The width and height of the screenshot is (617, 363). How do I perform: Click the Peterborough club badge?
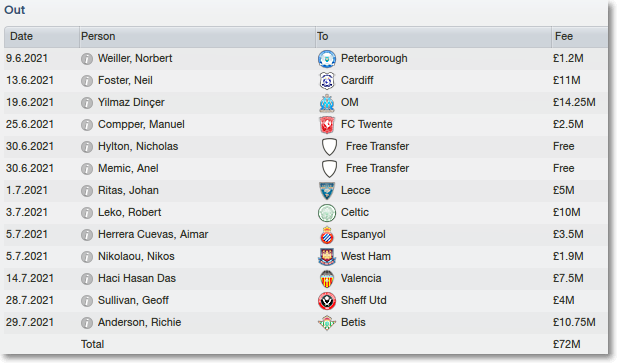[x=327, y=59]
